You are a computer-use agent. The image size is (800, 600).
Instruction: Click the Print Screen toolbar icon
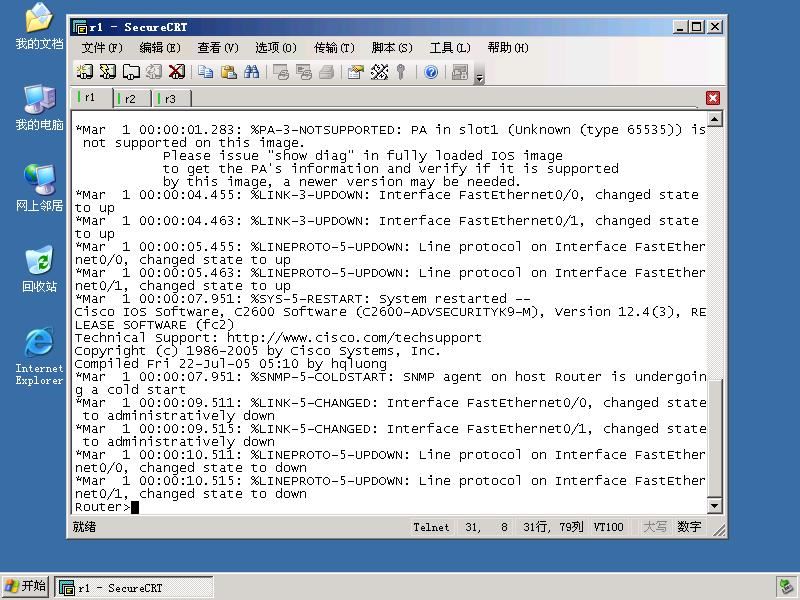281,72
